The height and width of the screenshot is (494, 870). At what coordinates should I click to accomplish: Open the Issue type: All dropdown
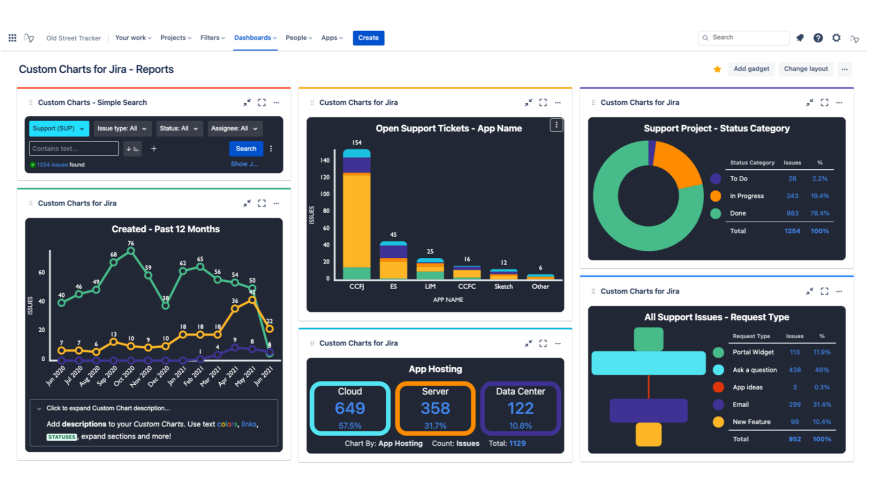click(x=122, y=128)
